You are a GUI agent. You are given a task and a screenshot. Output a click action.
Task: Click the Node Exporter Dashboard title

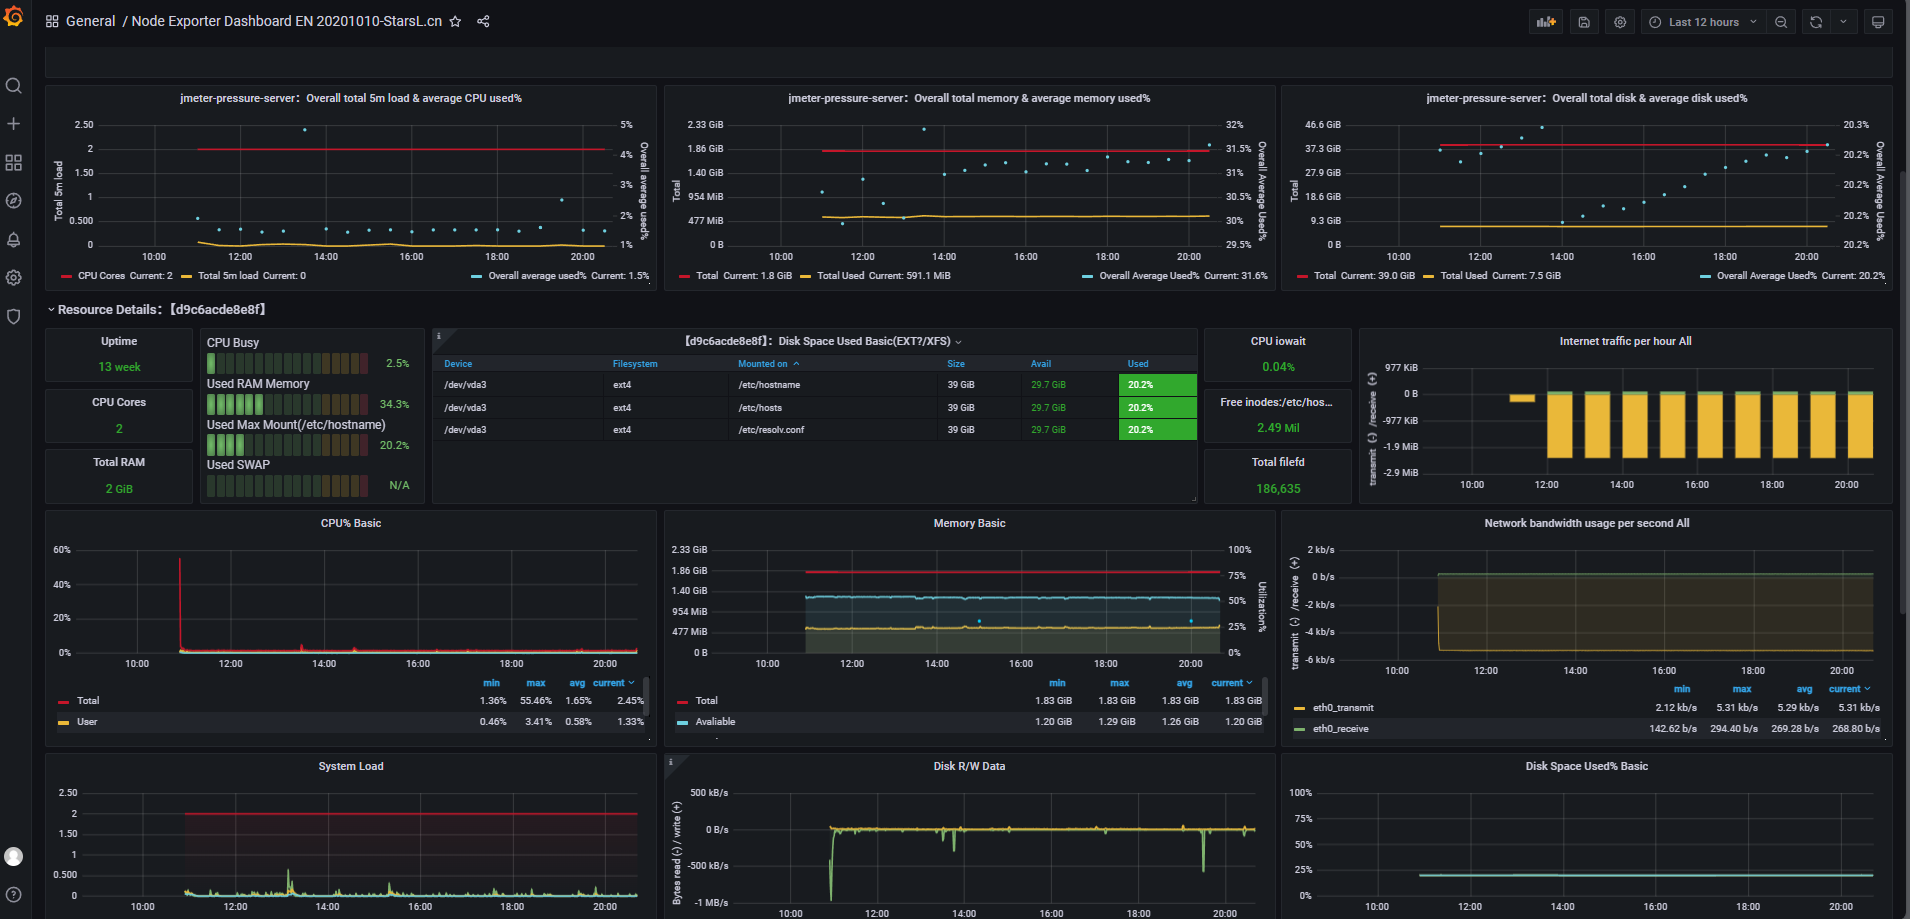[x=287, y=21]
